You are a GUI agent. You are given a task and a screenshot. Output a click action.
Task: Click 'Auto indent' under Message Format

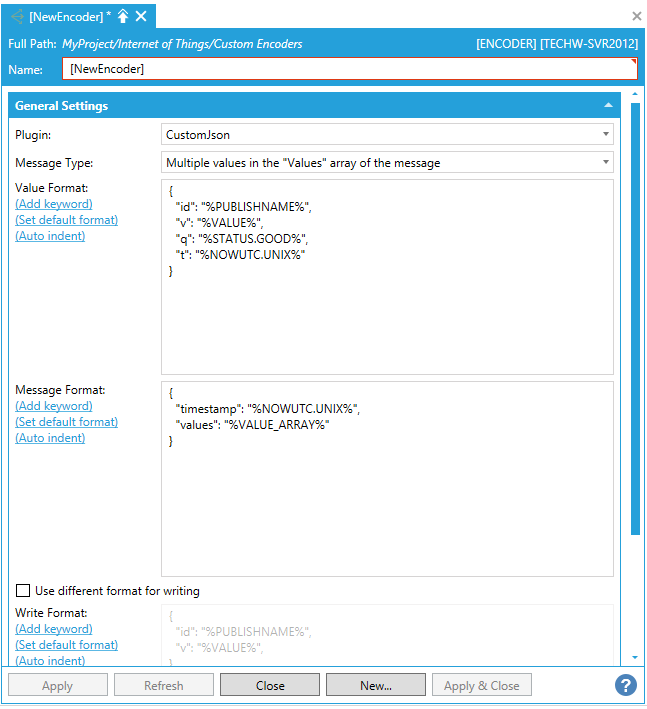coord(50,438)
